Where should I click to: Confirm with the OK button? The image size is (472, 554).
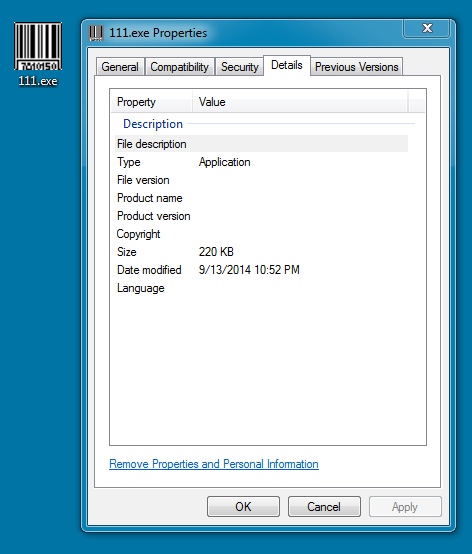point(243,507)
